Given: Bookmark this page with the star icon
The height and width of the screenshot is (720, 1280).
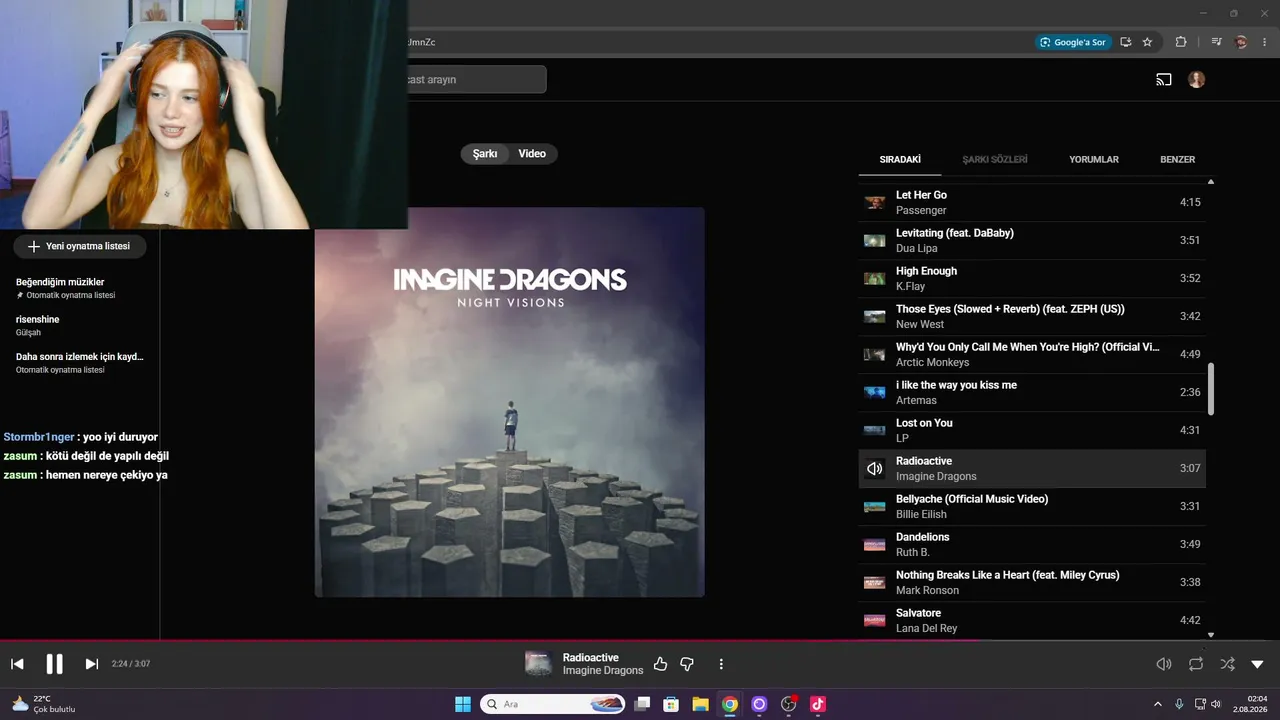Looking at the screenshot, I should tap(1147, 42).
